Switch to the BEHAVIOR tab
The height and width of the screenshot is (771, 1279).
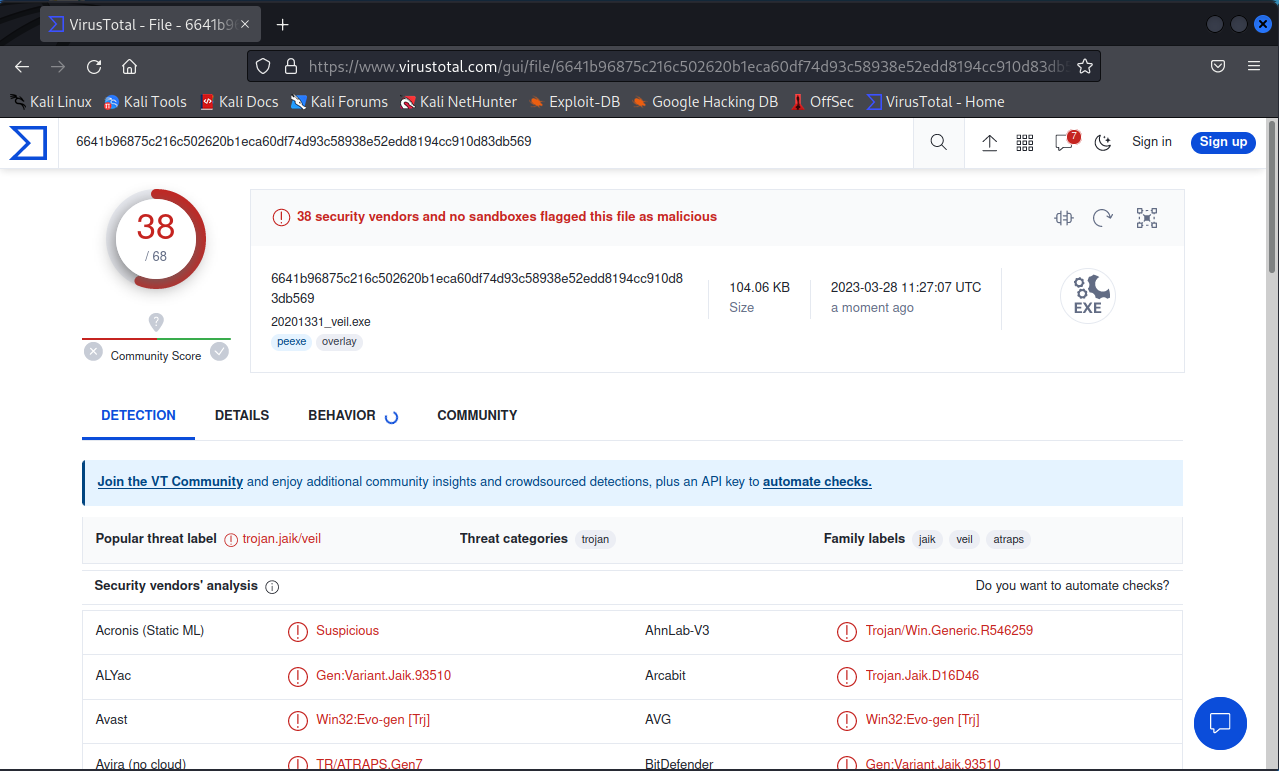[x=342, y=415]
